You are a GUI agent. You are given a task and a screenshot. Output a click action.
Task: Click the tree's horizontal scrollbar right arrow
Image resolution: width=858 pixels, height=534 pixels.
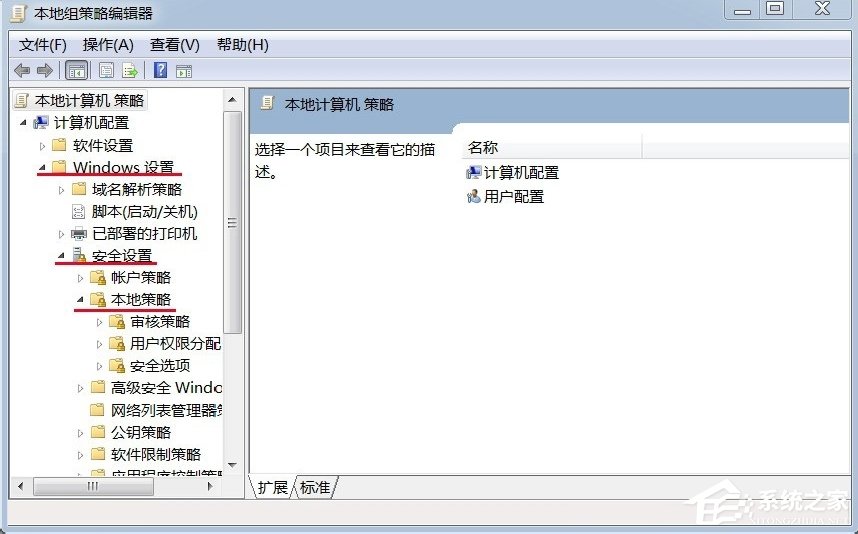tap(210, 486)
